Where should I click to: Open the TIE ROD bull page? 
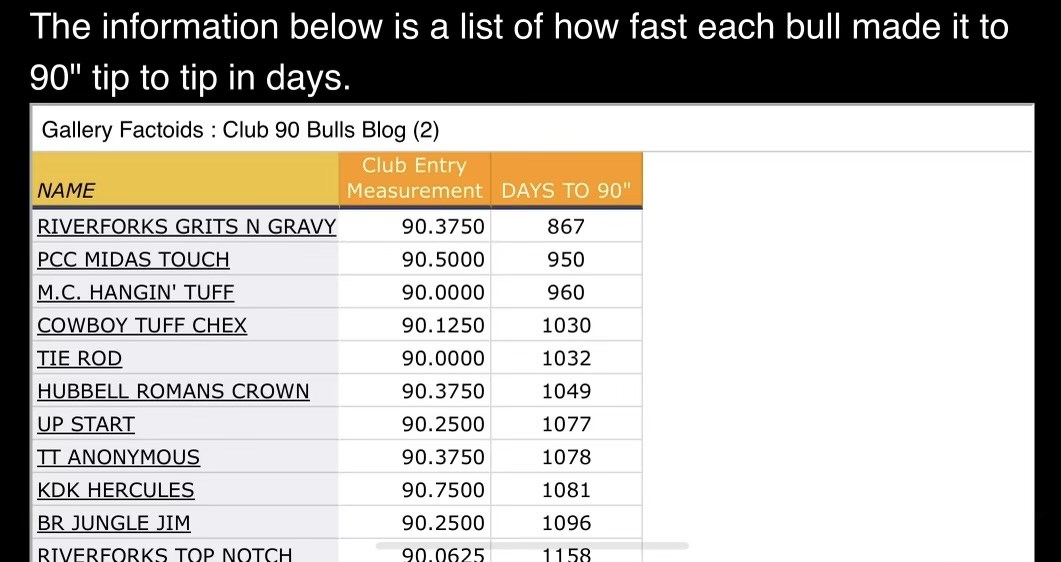(79, 358)
